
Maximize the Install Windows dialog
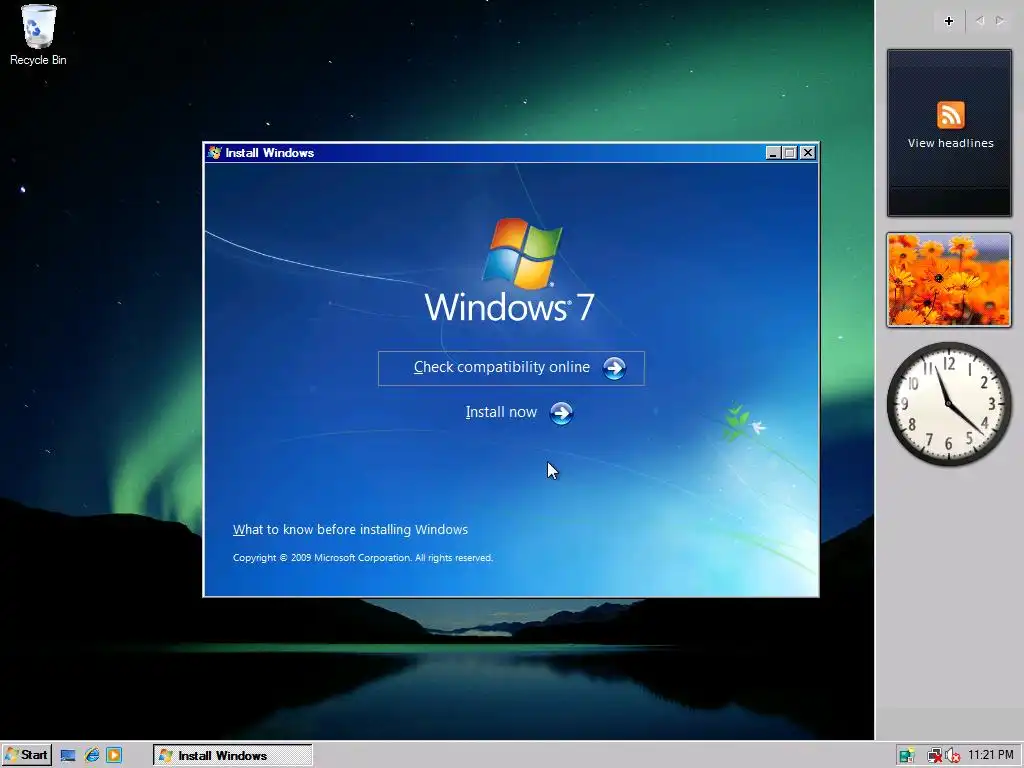point(789,153)
